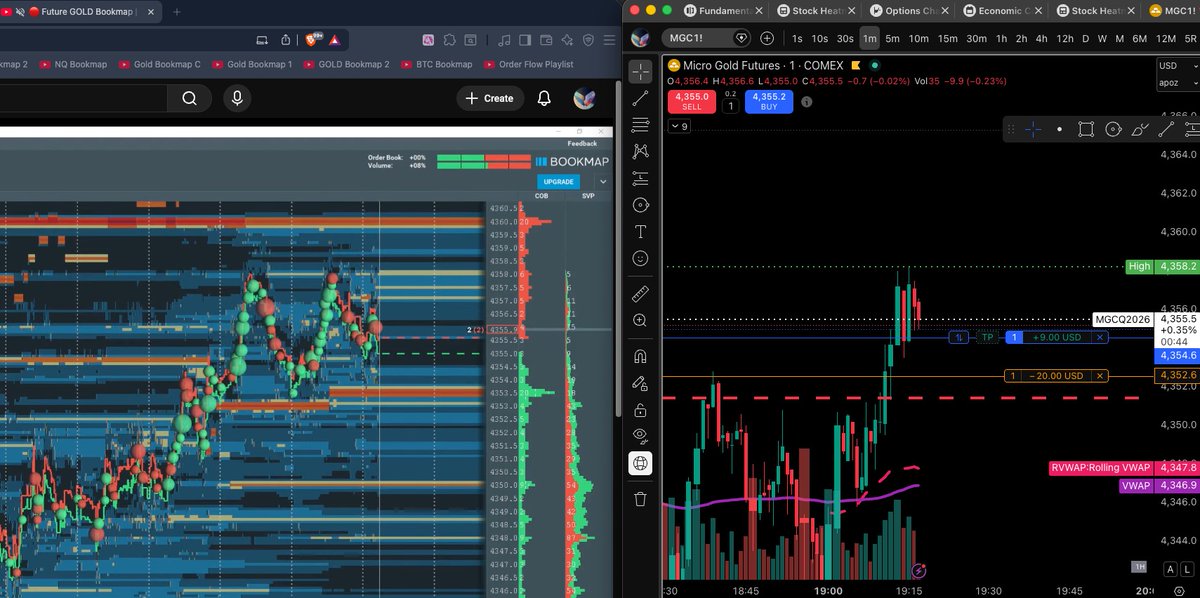Toggle auto scale A button
The height and width of the screenshot is (598, 1200).
[1168, 567]
